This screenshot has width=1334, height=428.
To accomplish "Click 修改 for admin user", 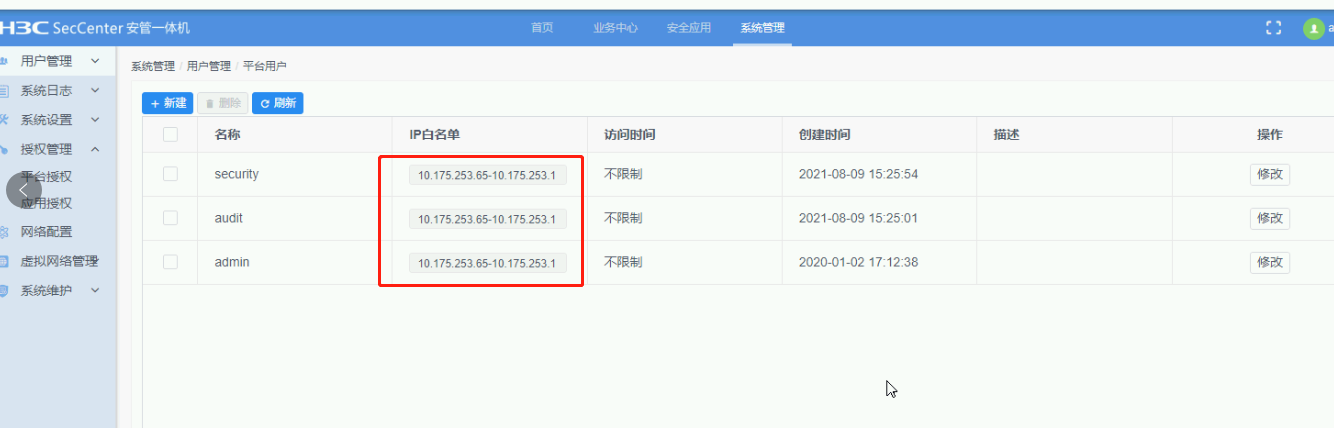I will [1269, 263].
